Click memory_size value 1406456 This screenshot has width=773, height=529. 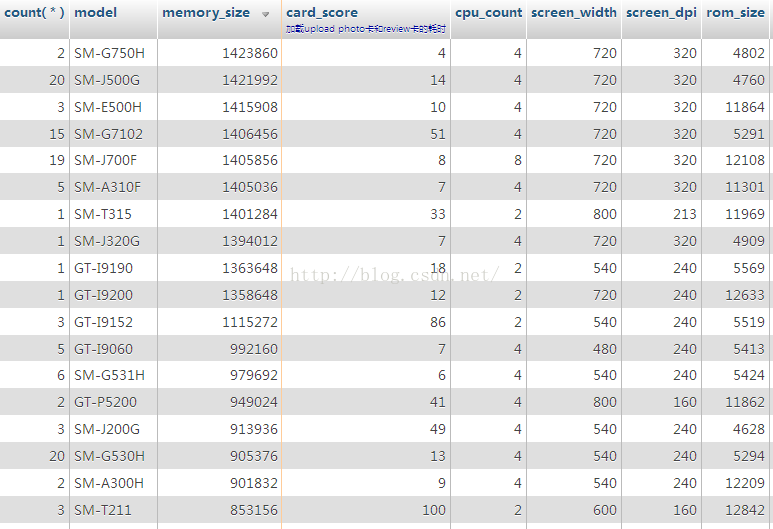tap(250, 134)
